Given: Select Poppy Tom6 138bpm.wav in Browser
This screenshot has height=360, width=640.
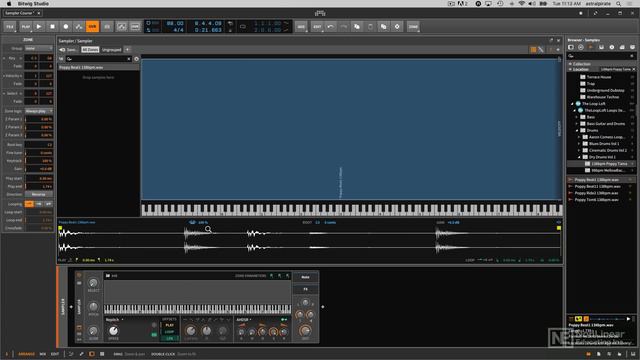Looking at the screenshot, I should (602, 200).
